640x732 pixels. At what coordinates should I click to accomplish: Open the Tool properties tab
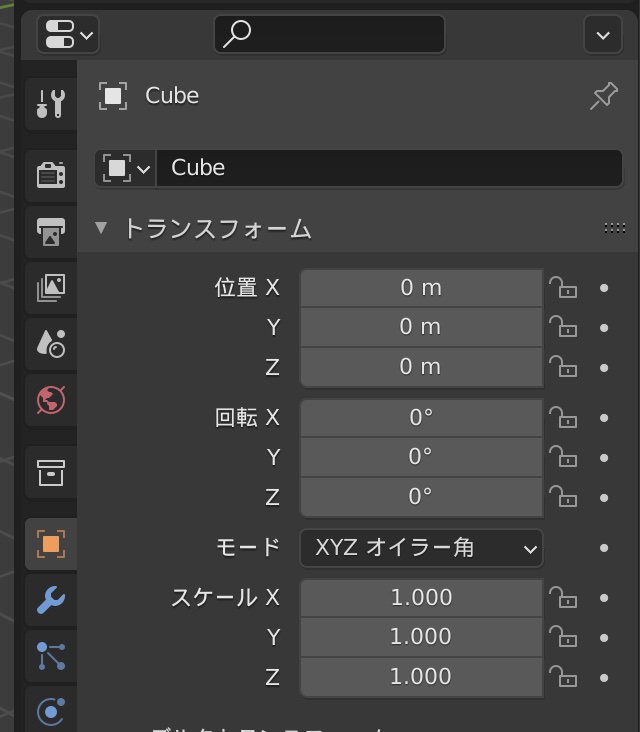coord(50,103)
